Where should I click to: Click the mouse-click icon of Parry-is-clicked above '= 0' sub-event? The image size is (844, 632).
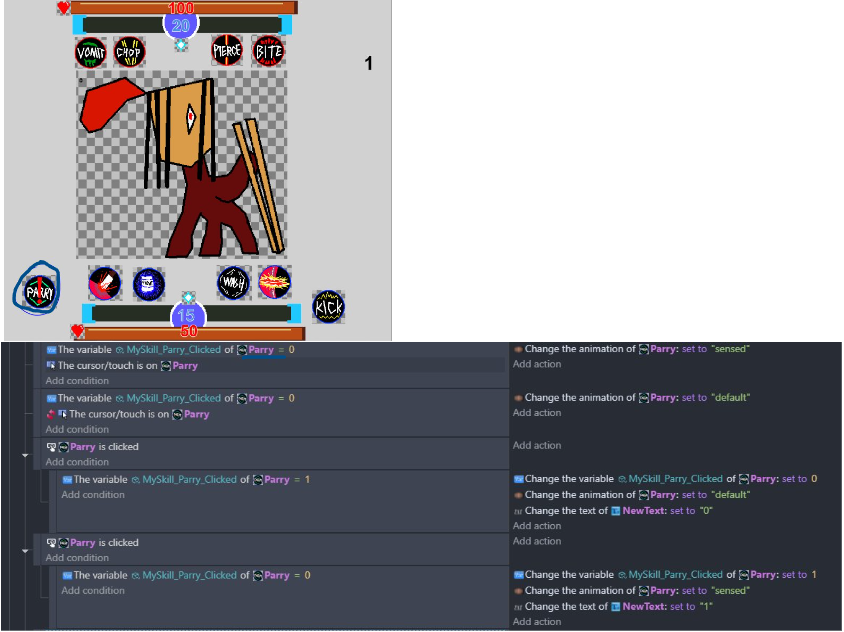51,543
